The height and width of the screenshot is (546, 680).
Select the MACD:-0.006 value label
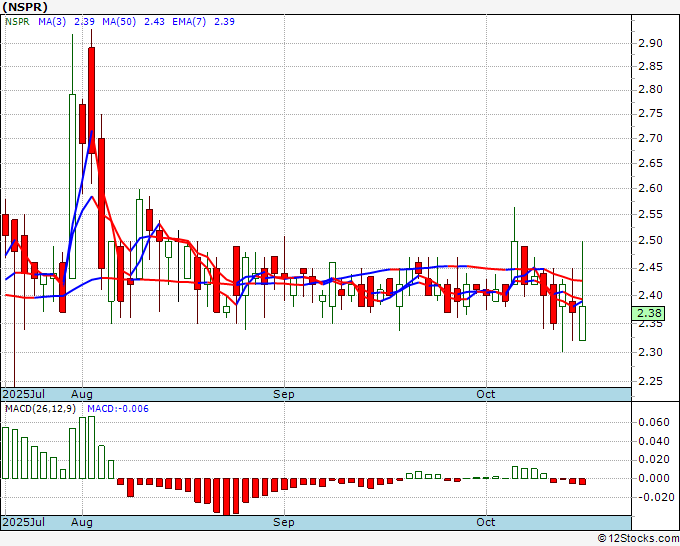coord(118,410)
